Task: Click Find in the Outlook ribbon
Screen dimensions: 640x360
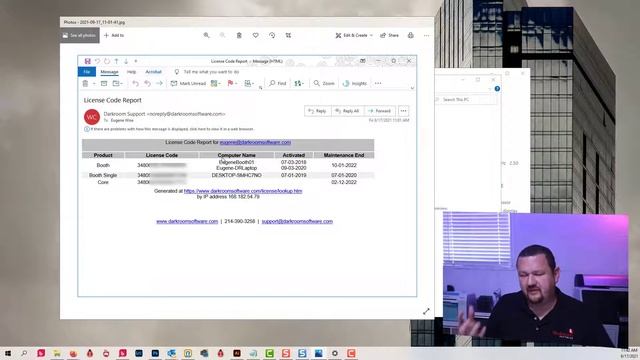Action: 278,83
